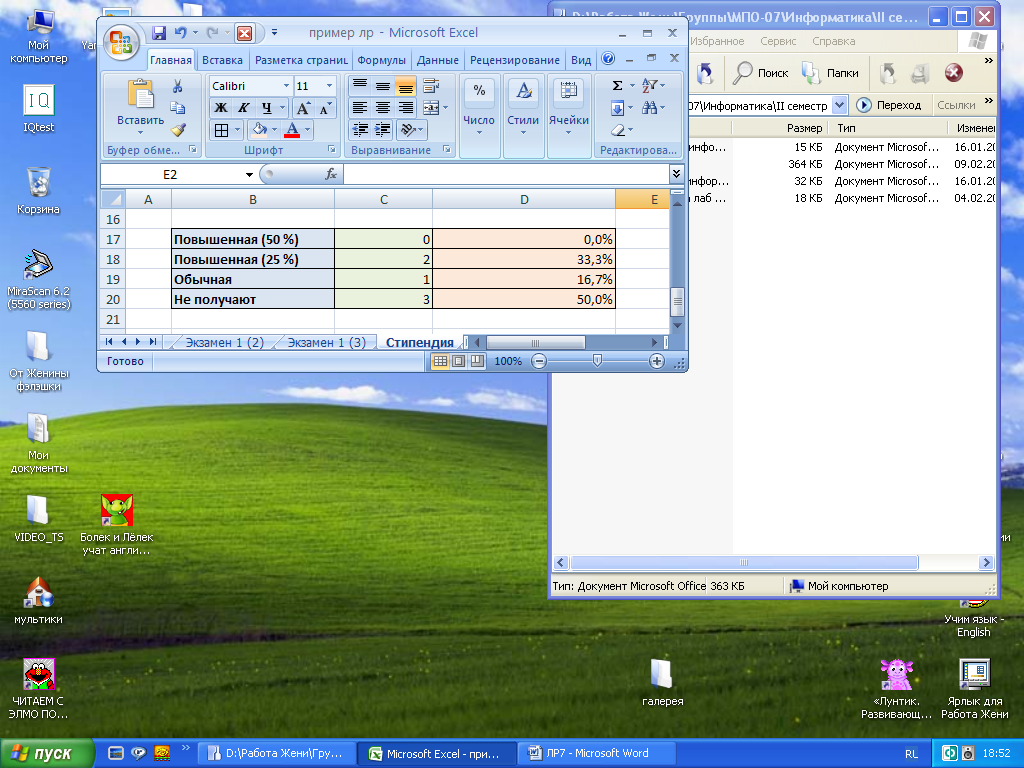Toggle underline Ч formatting

coord(266,108)
